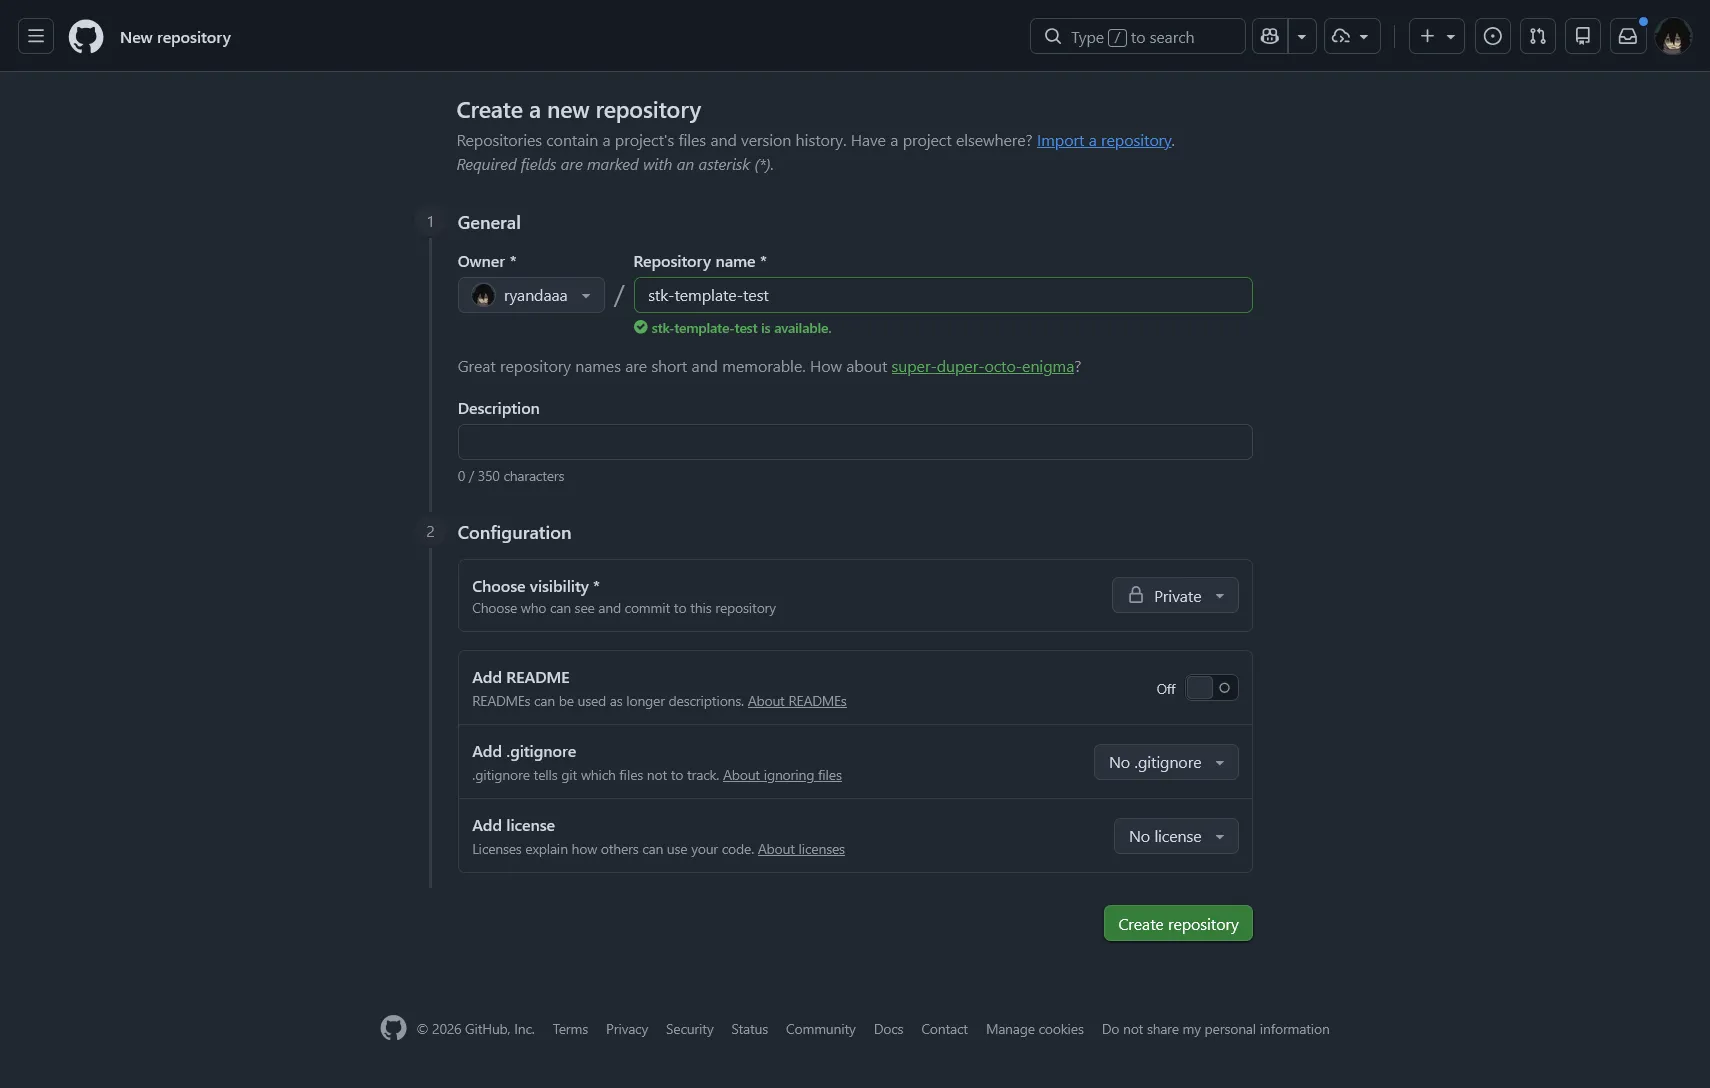The image size is (1710, 1088).
Task: Open the Private visibility dropdown
Action: 1175,596
